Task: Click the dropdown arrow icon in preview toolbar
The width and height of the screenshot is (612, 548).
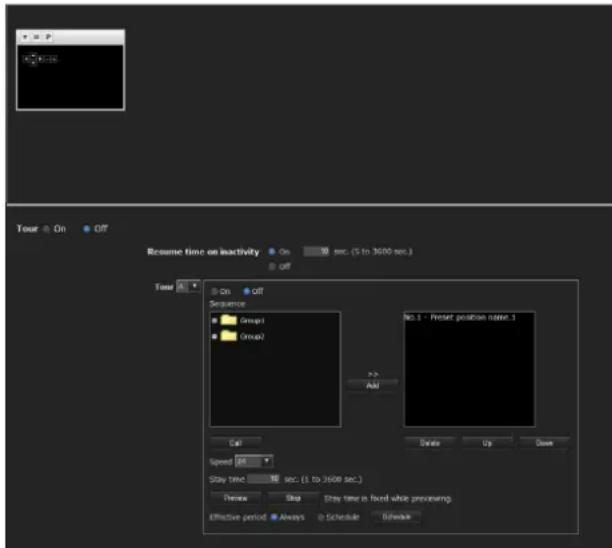Action: (x=25, y=37)
